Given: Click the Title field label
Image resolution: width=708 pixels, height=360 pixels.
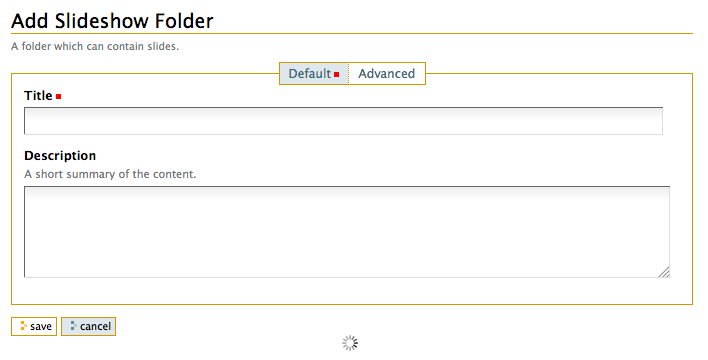Looking at the screenshot, I should click(x=38, y=95).
